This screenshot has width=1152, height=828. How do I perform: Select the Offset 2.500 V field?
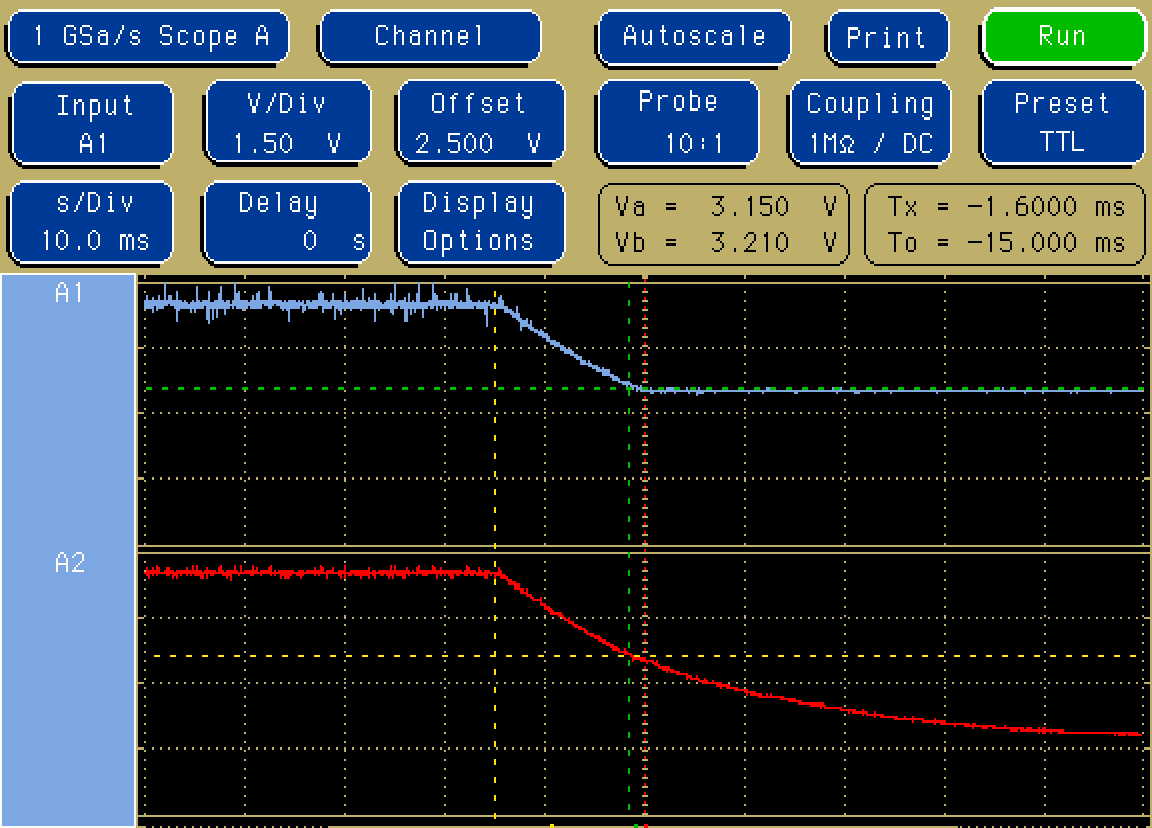[x=480, y=122]
